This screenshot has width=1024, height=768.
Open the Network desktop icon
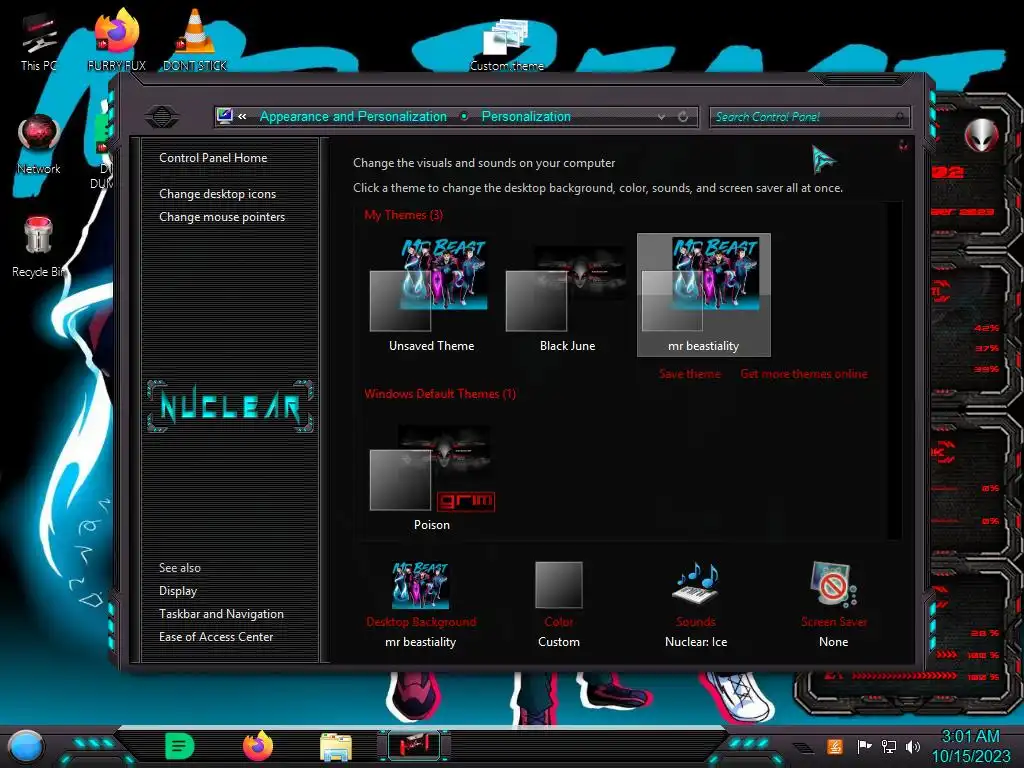tap(39, 145)
